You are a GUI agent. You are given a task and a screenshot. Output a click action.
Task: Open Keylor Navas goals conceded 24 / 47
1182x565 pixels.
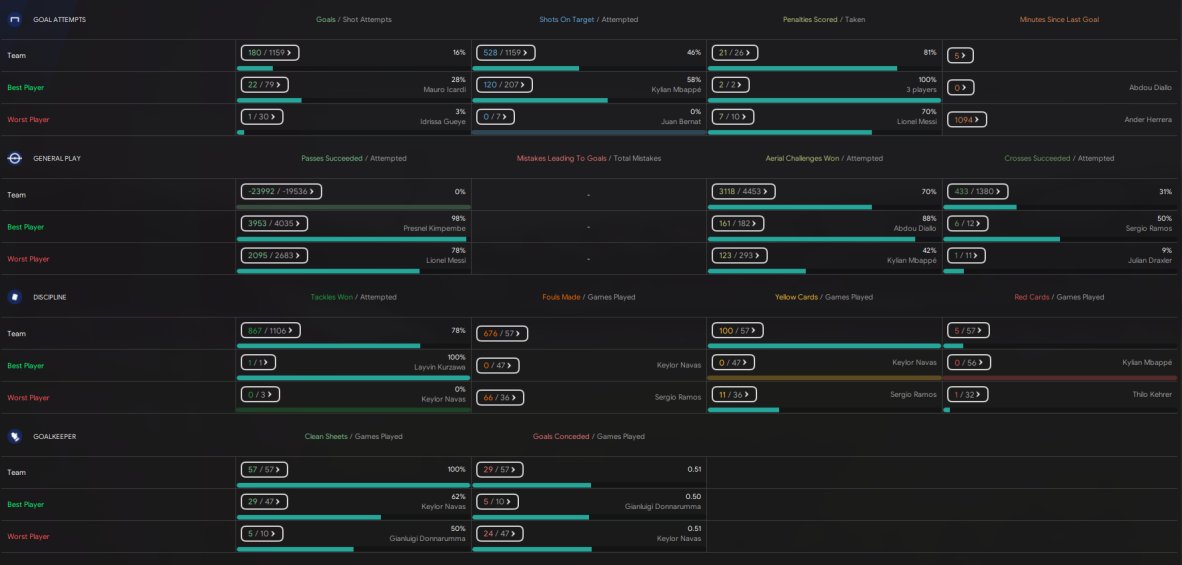point(499,533)
